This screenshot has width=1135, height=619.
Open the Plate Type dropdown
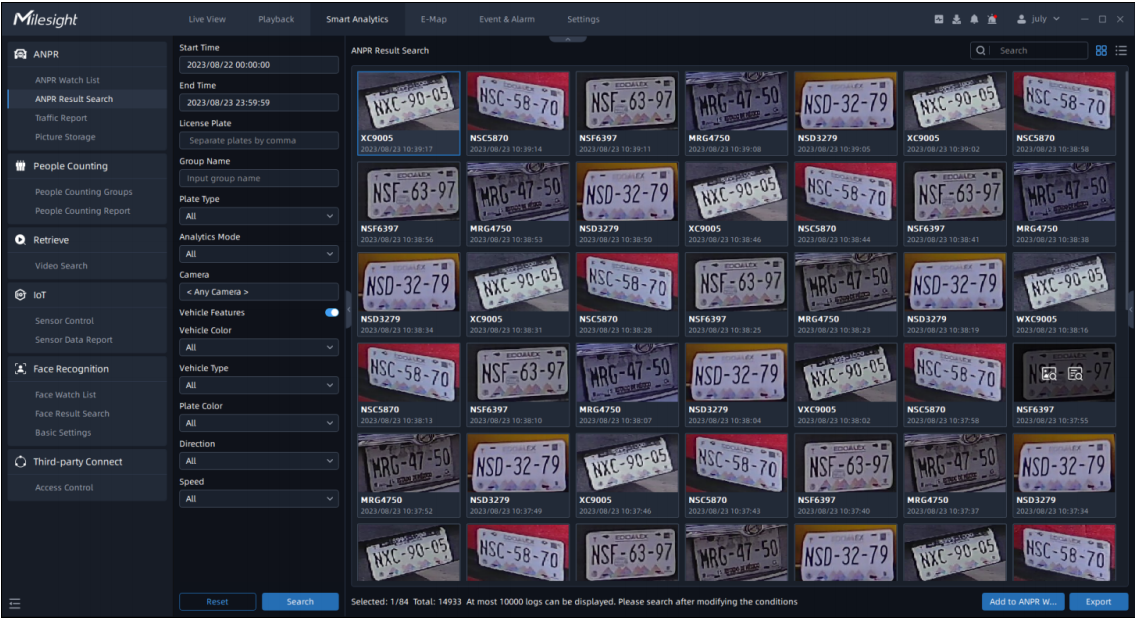(x=258, y=216)
